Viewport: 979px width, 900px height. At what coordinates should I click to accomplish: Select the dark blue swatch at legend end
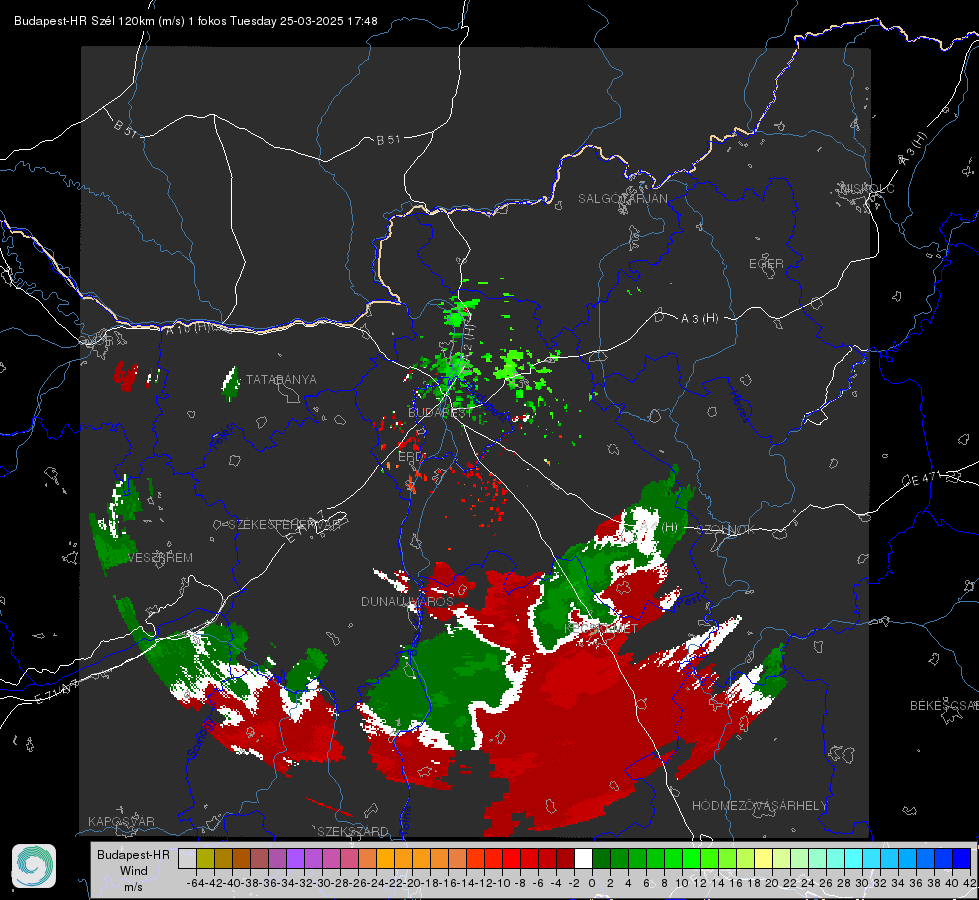(x=962, y=859)
